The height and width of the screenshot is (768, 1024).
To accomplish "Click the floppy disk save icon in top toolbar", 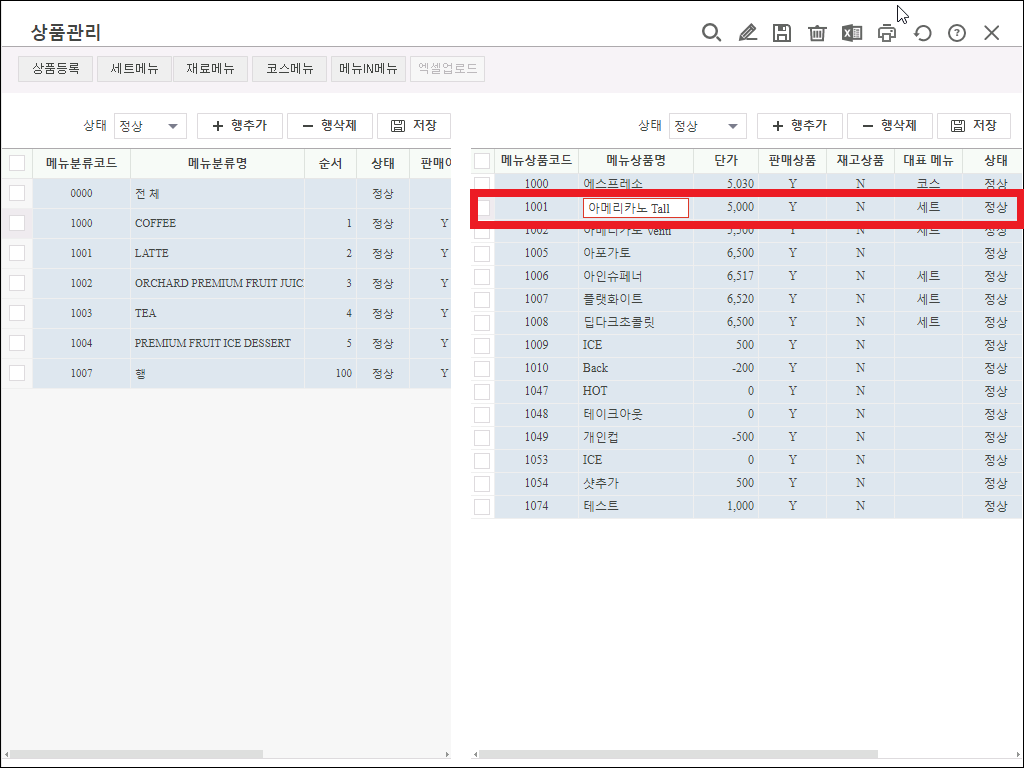I will pos(782,33).
